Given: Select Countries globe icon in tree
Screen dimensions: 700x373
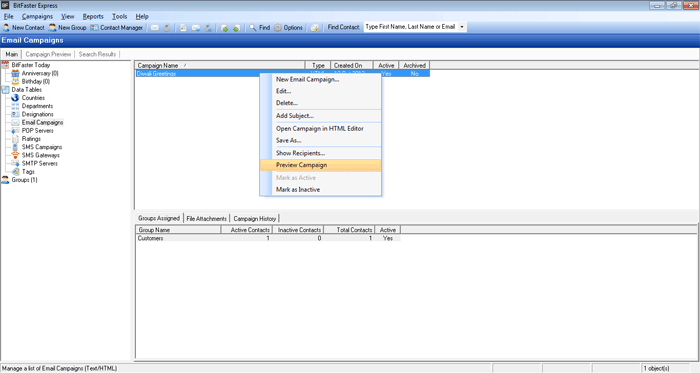Looking at the screenshot, I should 15,98.
